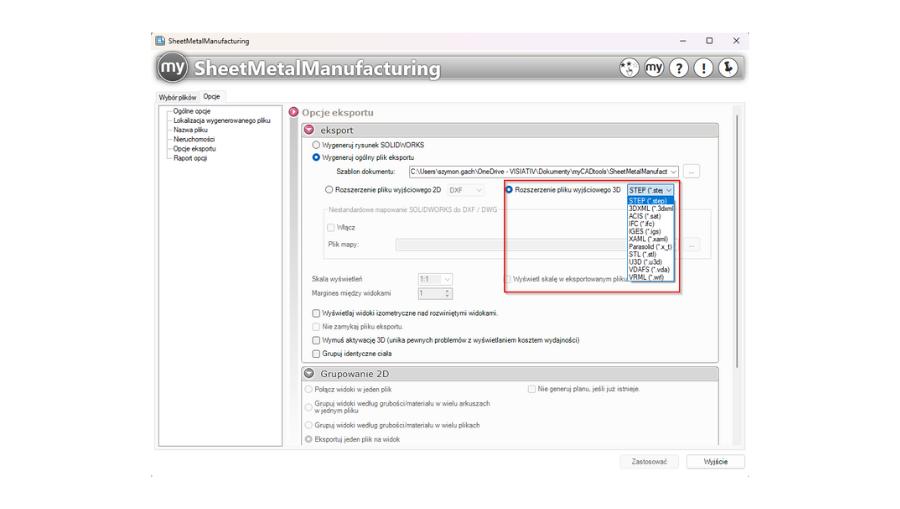900x509 pixels.
Task: Choose U3D (*.u3d) in the list
Action: (650, 262)
